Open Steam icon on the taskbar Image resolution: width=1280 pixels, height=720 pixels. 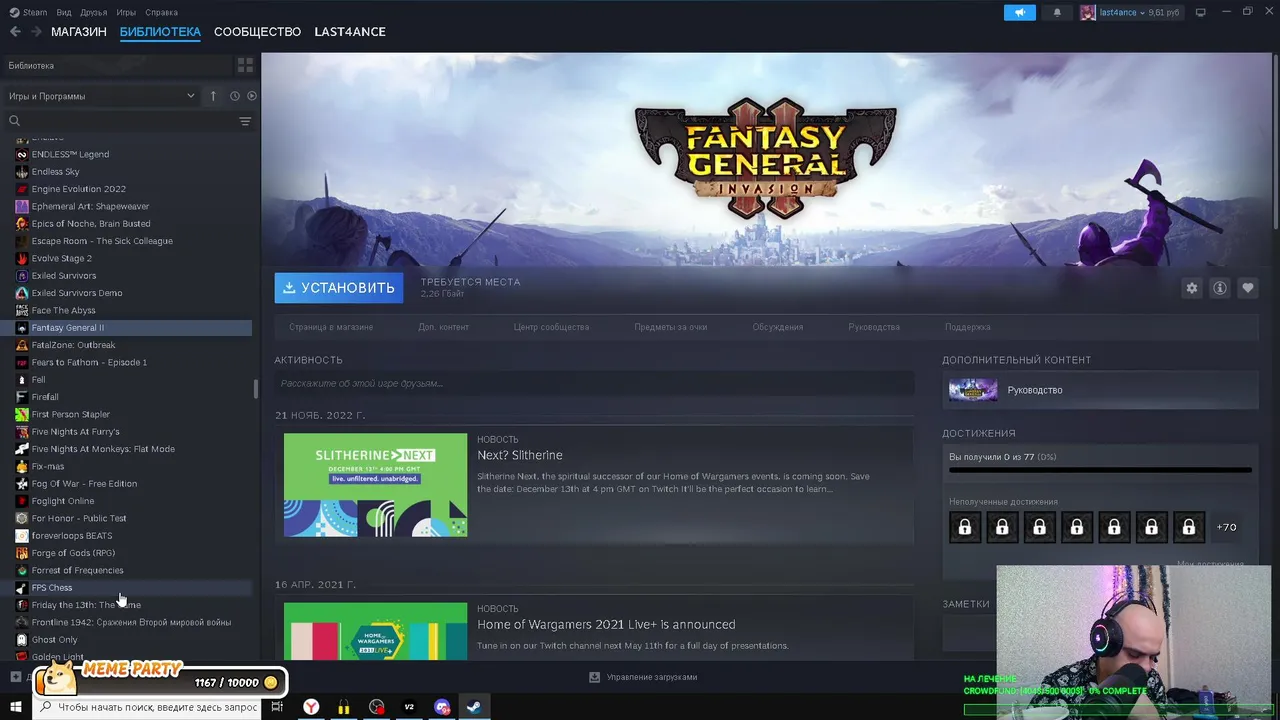474,707
